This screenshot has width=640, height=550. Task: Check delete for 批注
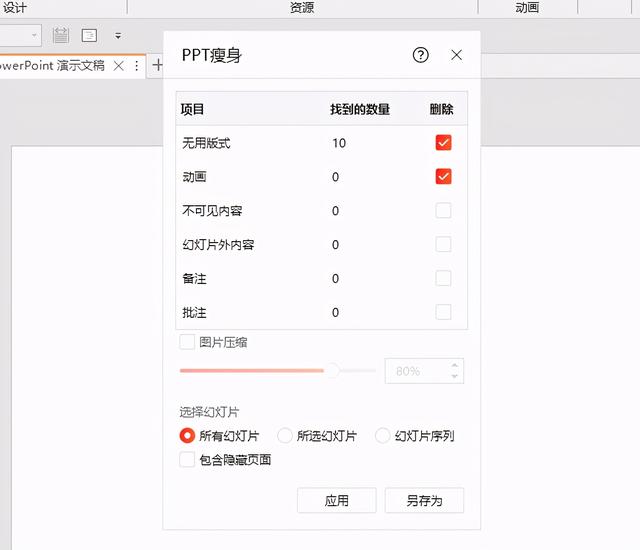(x=443, y=312)
